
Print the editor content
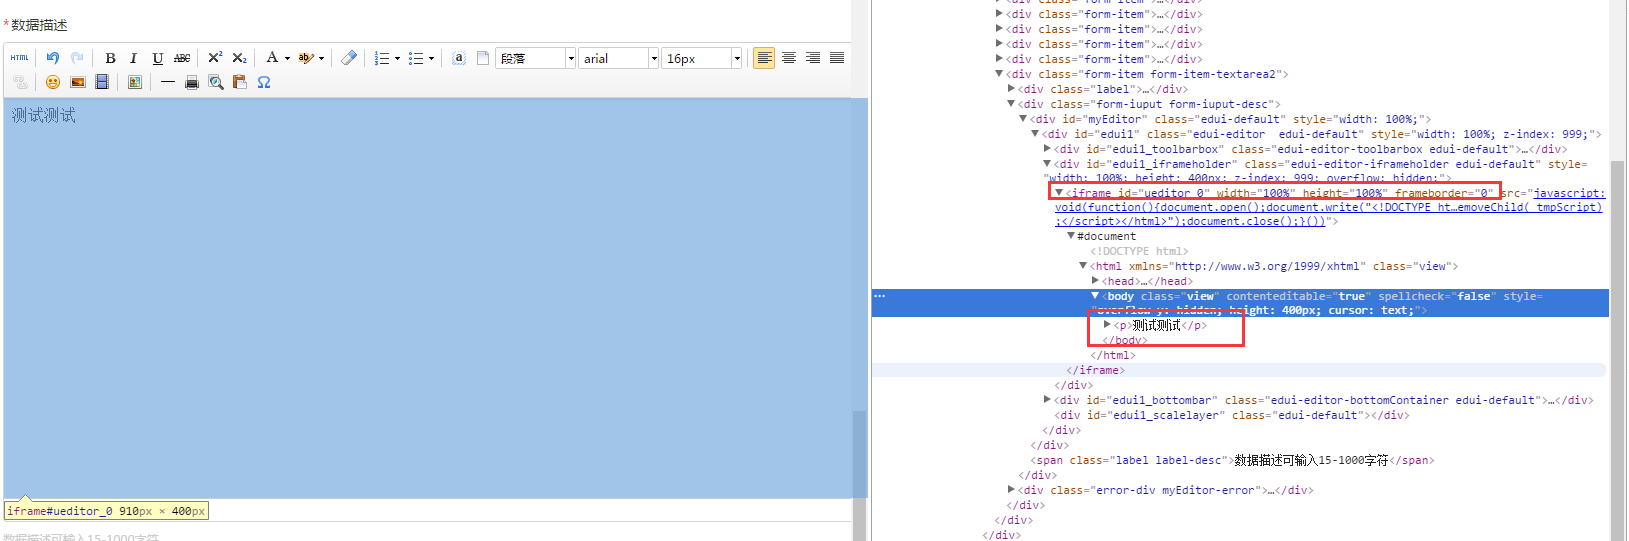click(192, 82)
